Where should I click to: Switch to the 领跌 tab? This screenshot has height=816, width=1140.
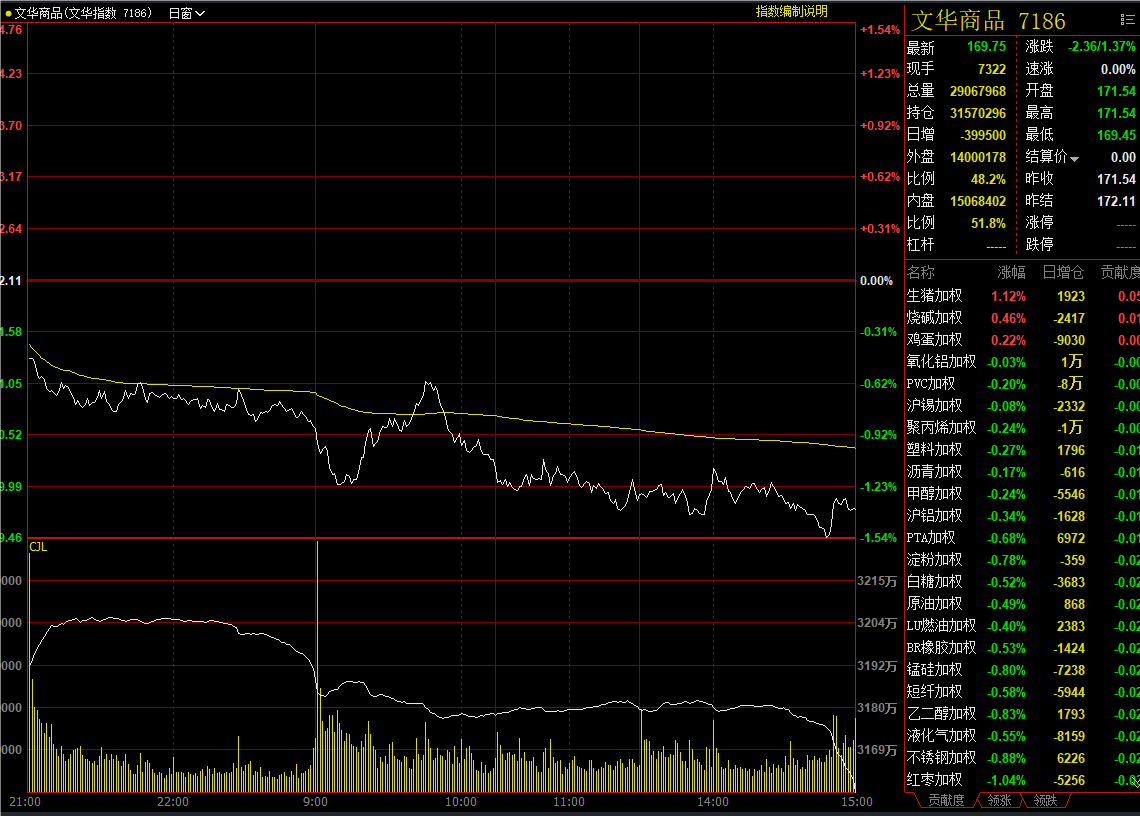tap(1045, 800)
